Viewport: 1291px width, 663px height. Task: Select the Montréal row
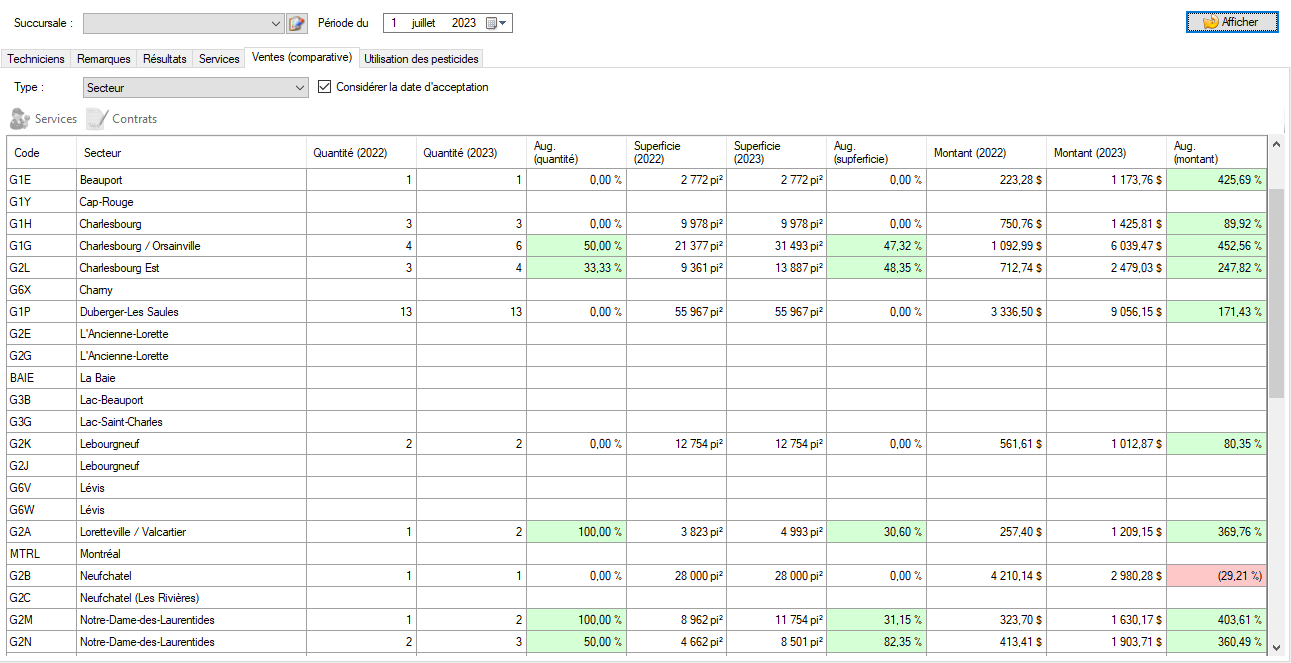(x=636, y=554)
